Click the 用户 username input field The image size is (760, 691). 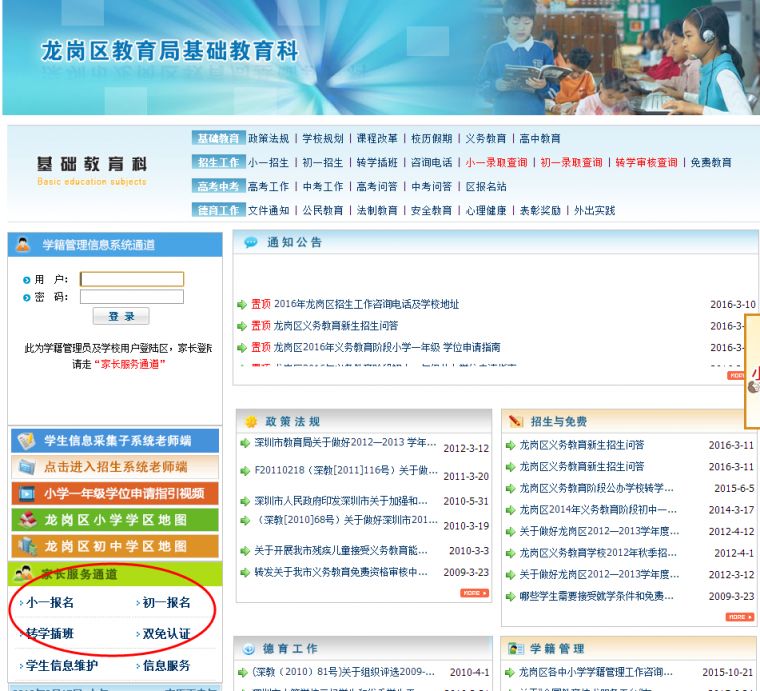click(x=132, y=279)
